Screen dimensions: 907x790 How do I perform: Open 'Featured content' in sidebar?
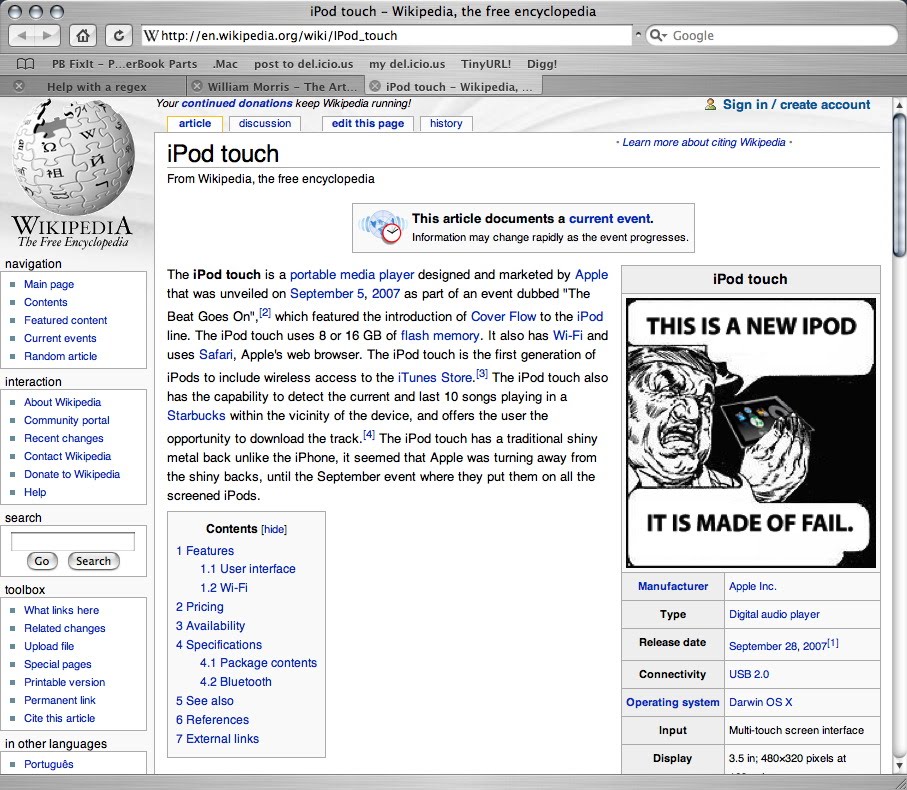[65, 320]
